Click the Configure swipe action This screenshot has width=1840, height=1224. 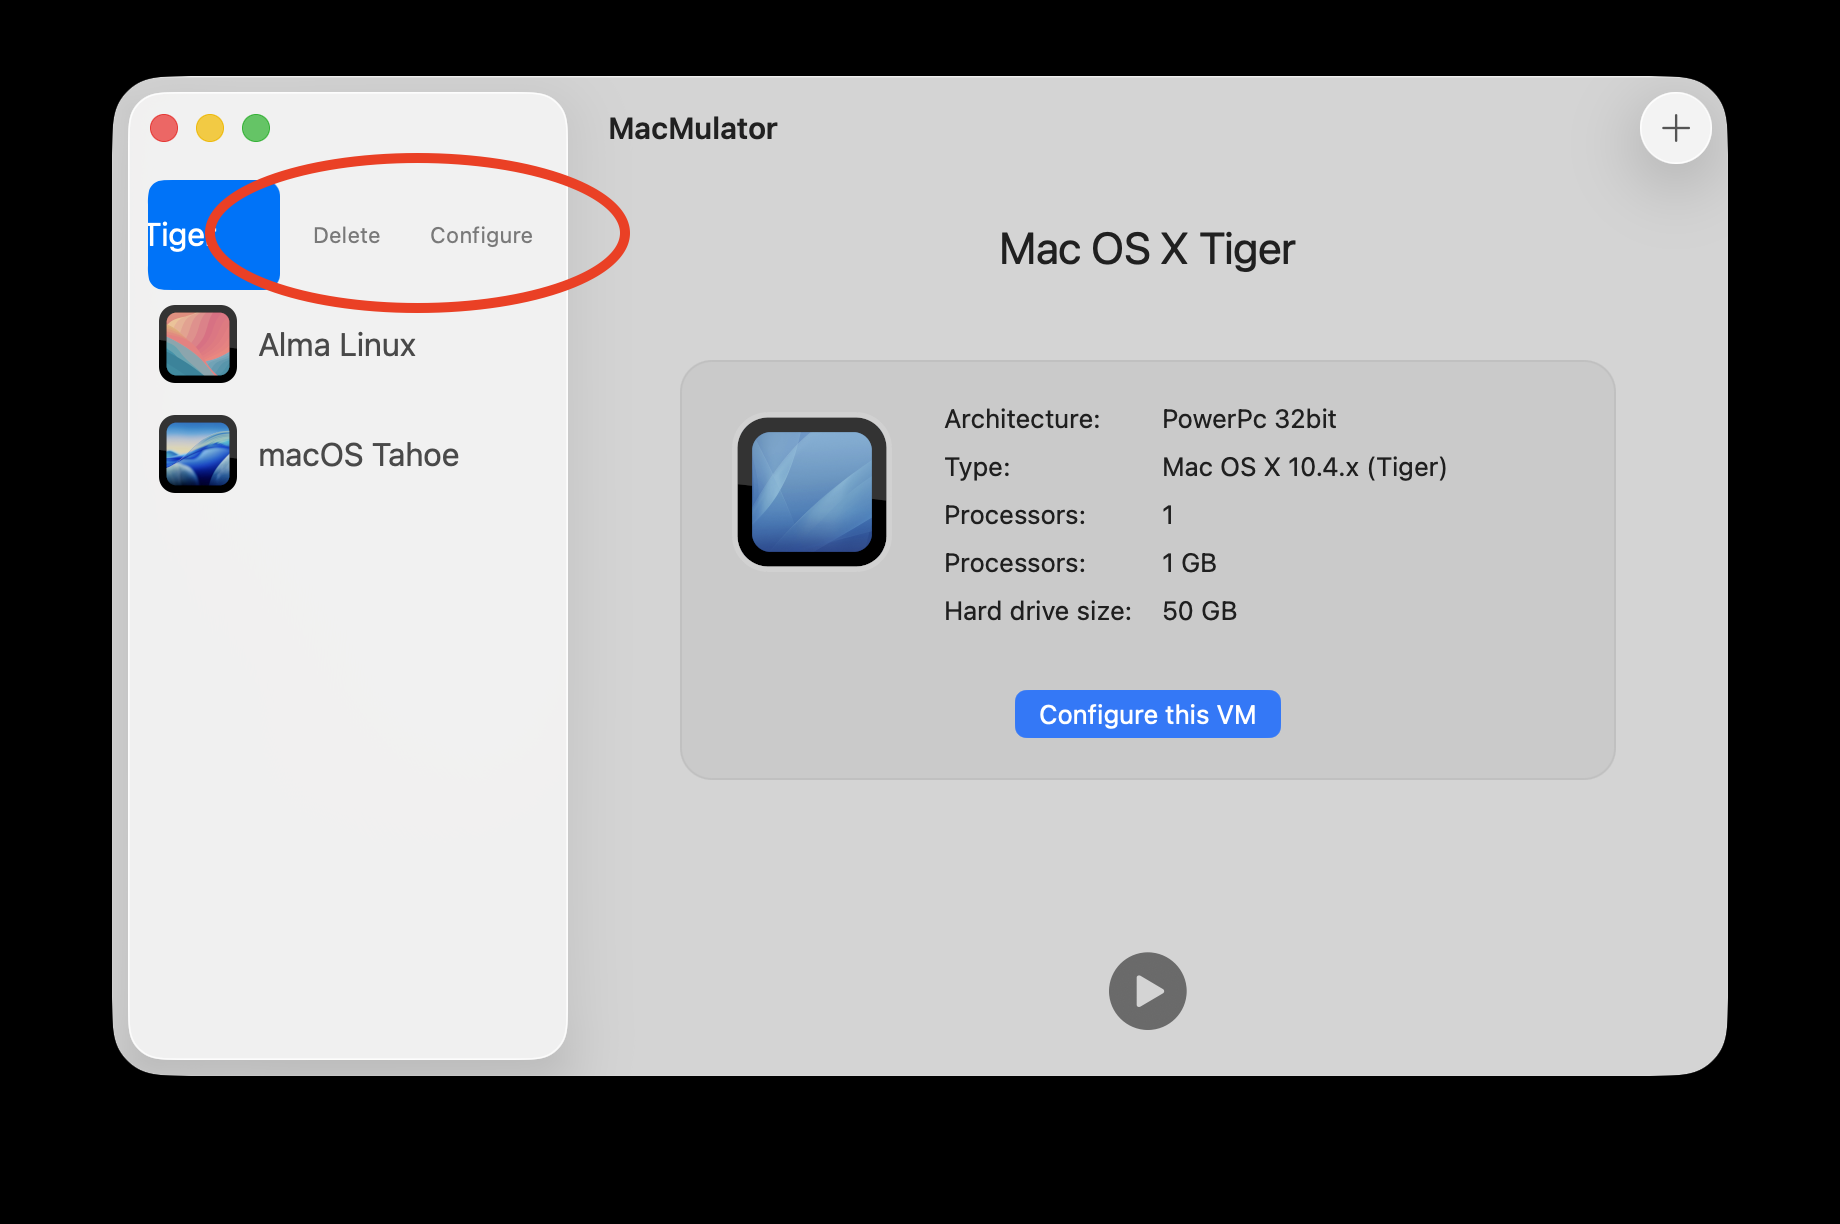pyautogui.click(x=481, y=235)
